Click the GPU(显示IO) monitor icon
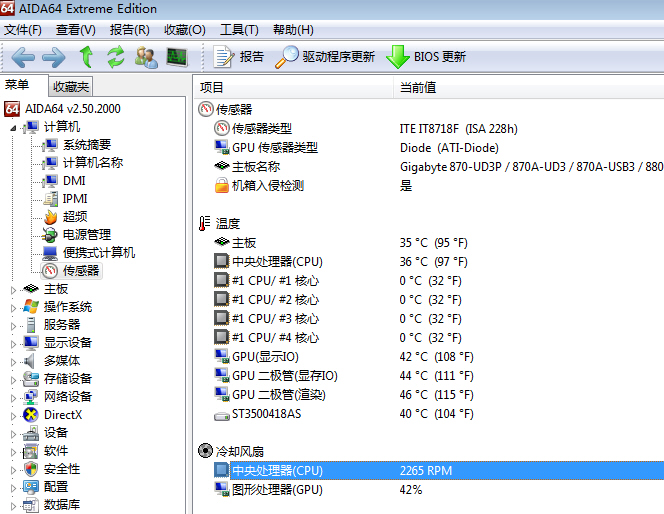664x514 pixels. click(221, 356)
